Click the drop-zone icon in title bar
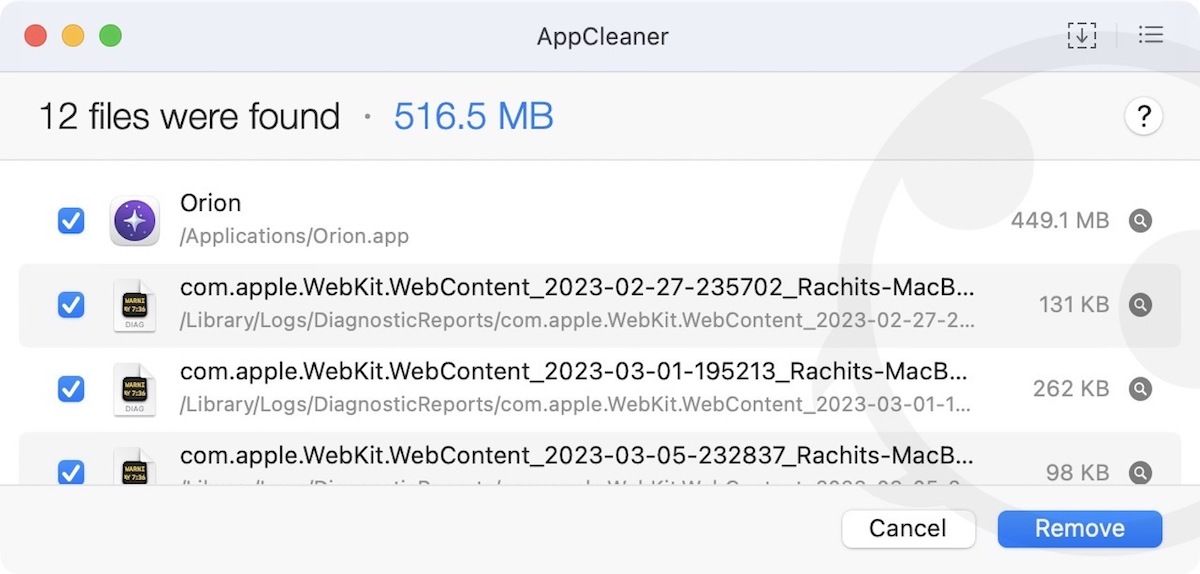The width and height of the screenshot is (1200, 574). click(x=1082, y=36)
